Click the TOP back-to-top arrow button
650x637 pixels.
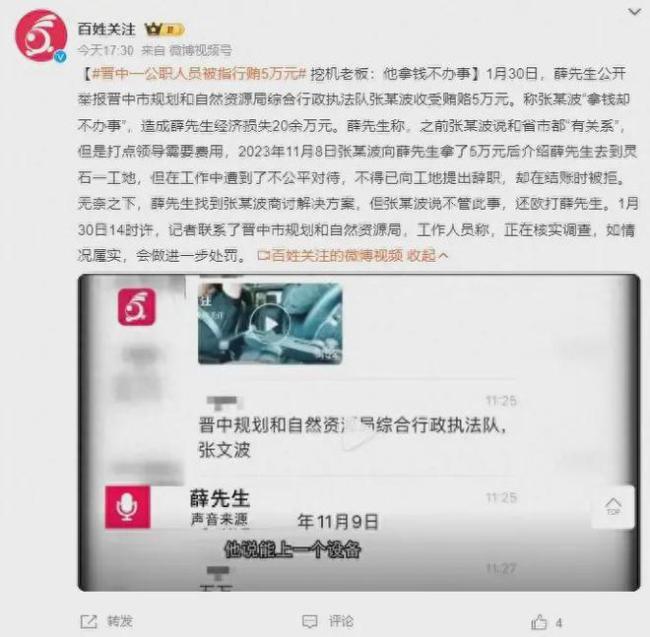(613, 507)
